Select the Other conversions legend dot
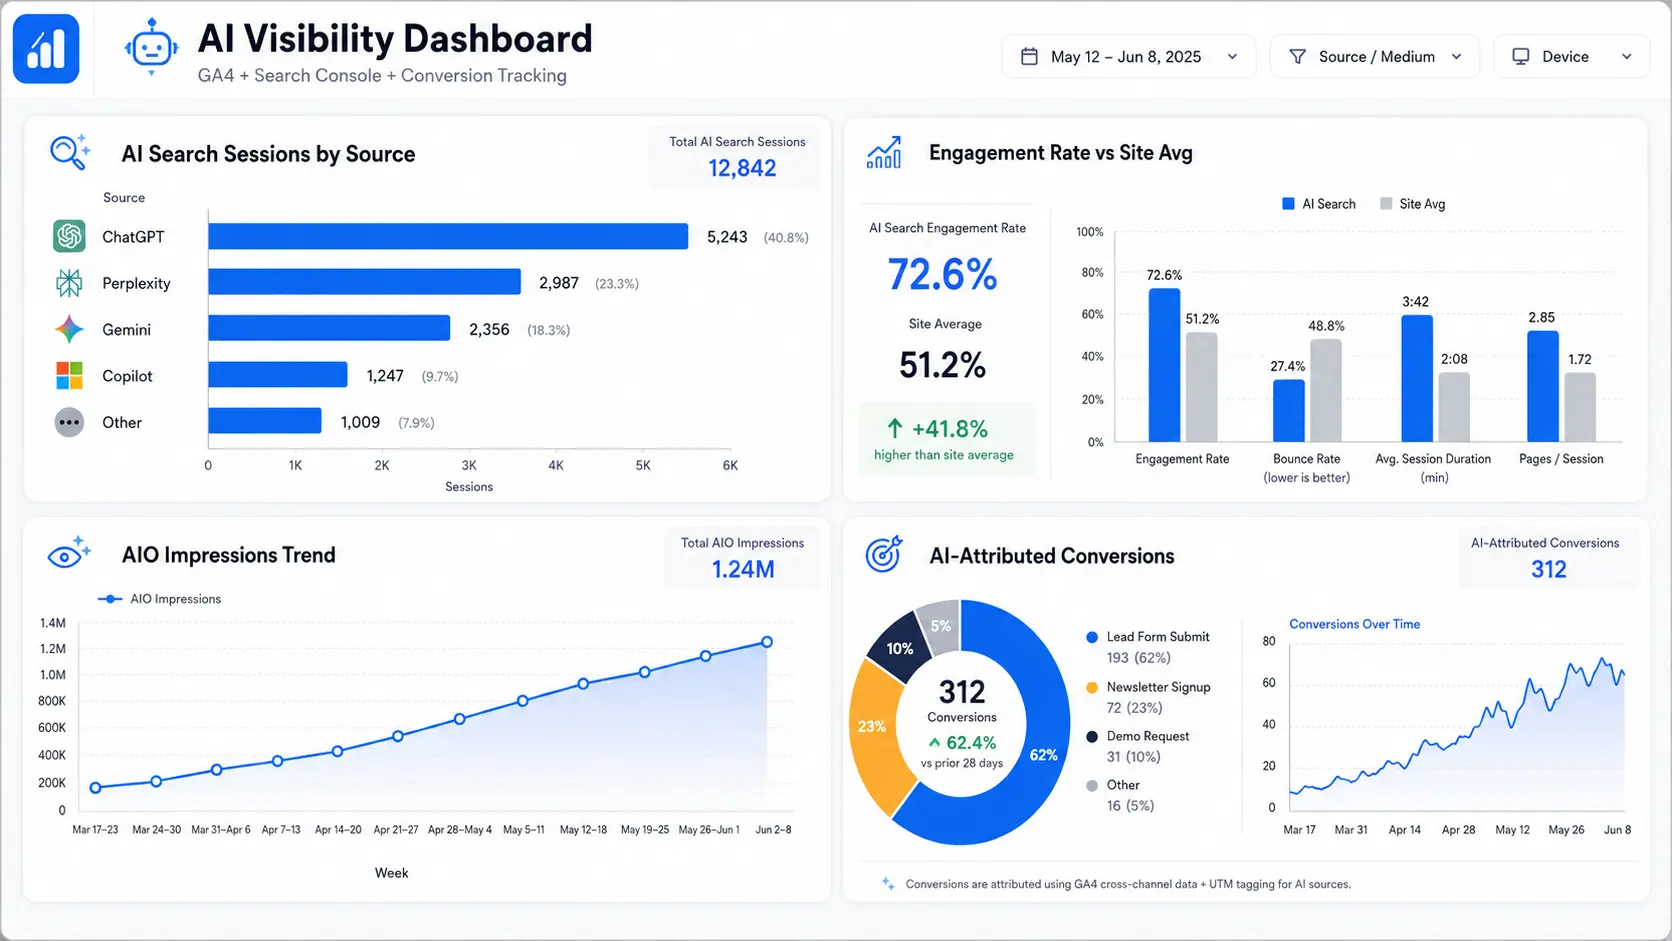Image resolution: width=1672 pixels, height=941 pixels. pyautogui.click(x=1092, y=785)
